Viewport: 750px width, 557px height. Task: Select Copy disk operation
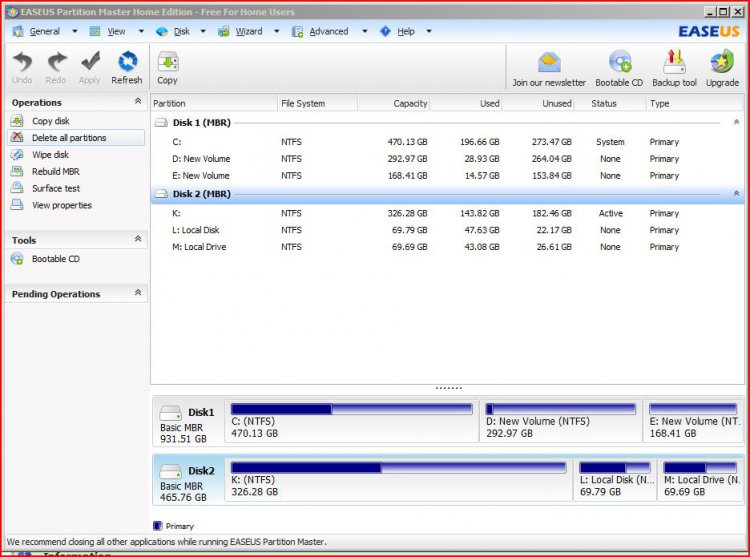click(x=50, y=121)
